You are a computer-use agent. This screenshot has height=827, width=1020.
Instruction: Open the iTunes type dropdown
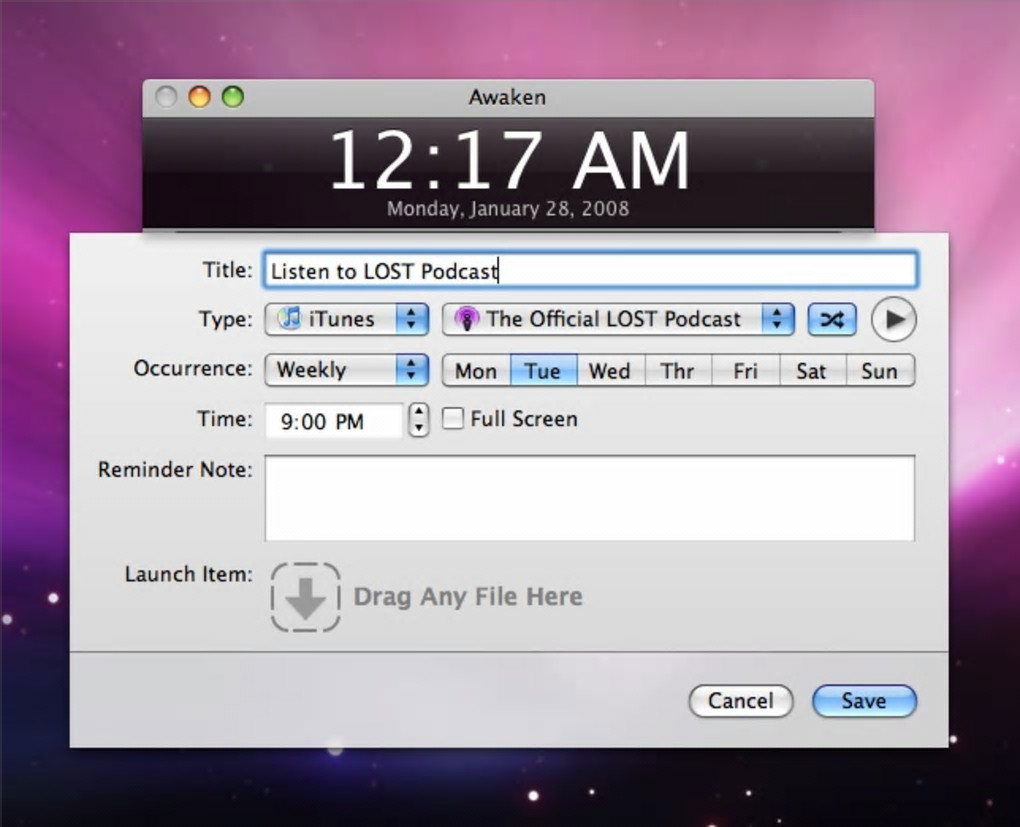pos(347,319)
